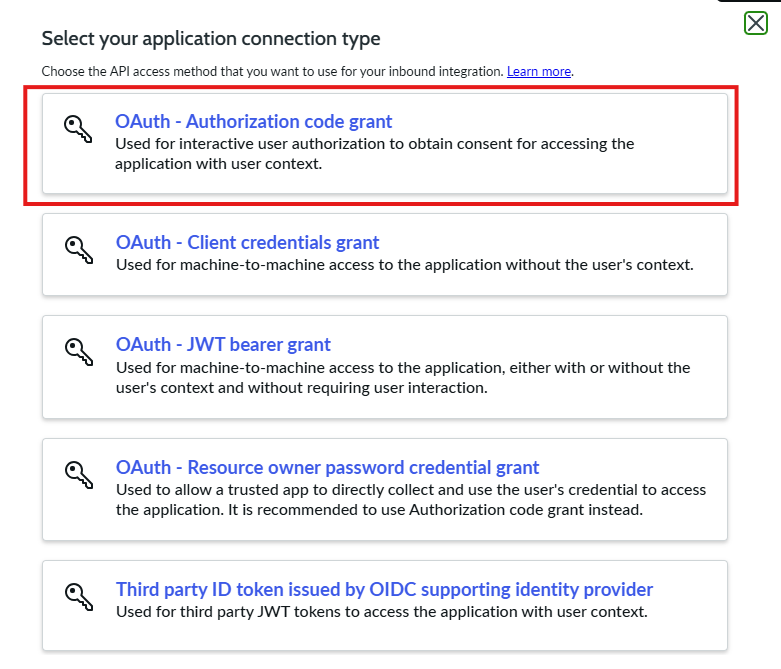Click the machine-to-machine description under Client credentials

point(404,265)
